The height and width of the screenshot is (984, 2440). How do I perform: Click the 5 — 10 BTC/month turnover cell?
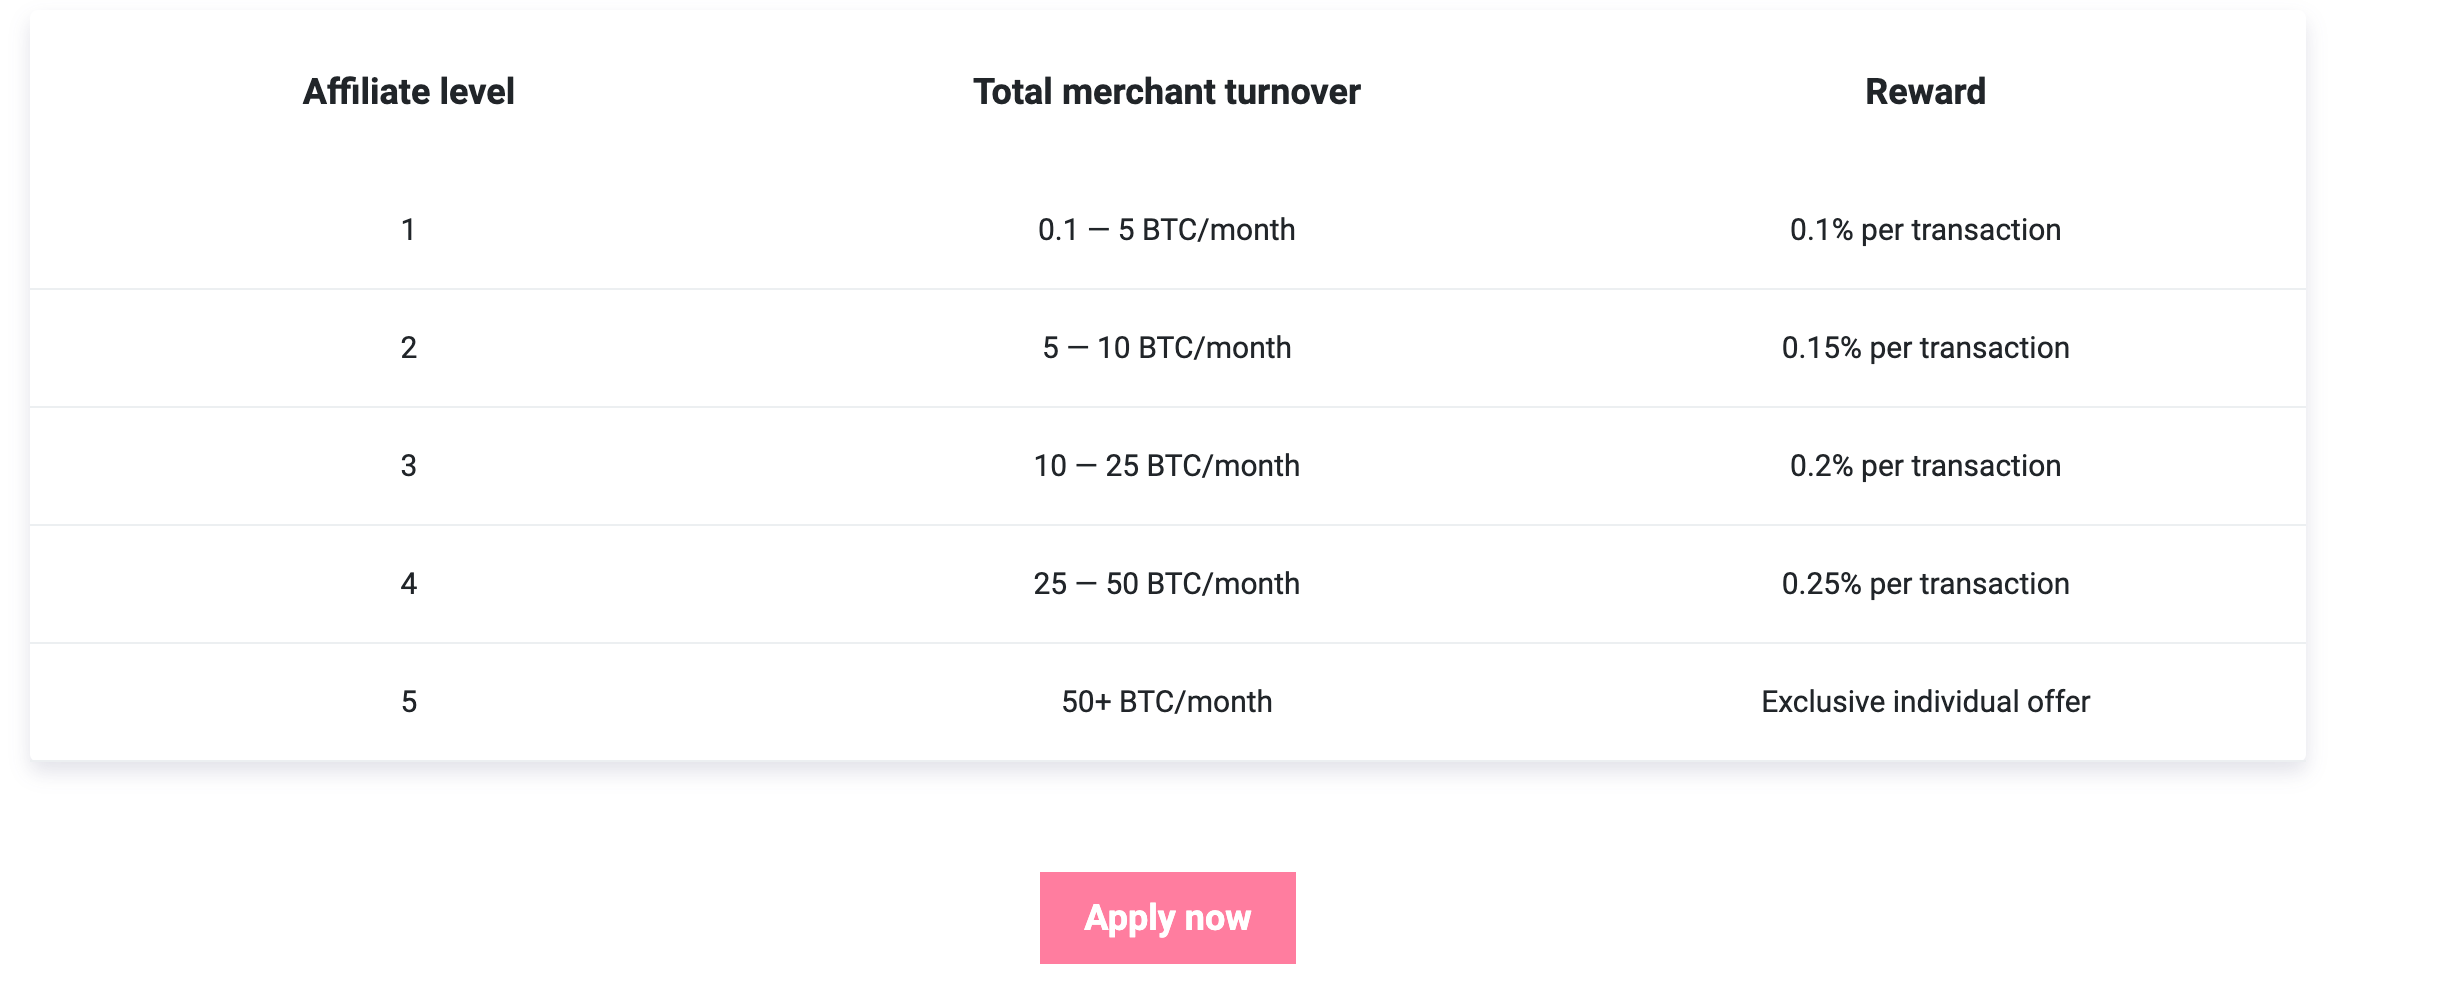click(1166, 348)
